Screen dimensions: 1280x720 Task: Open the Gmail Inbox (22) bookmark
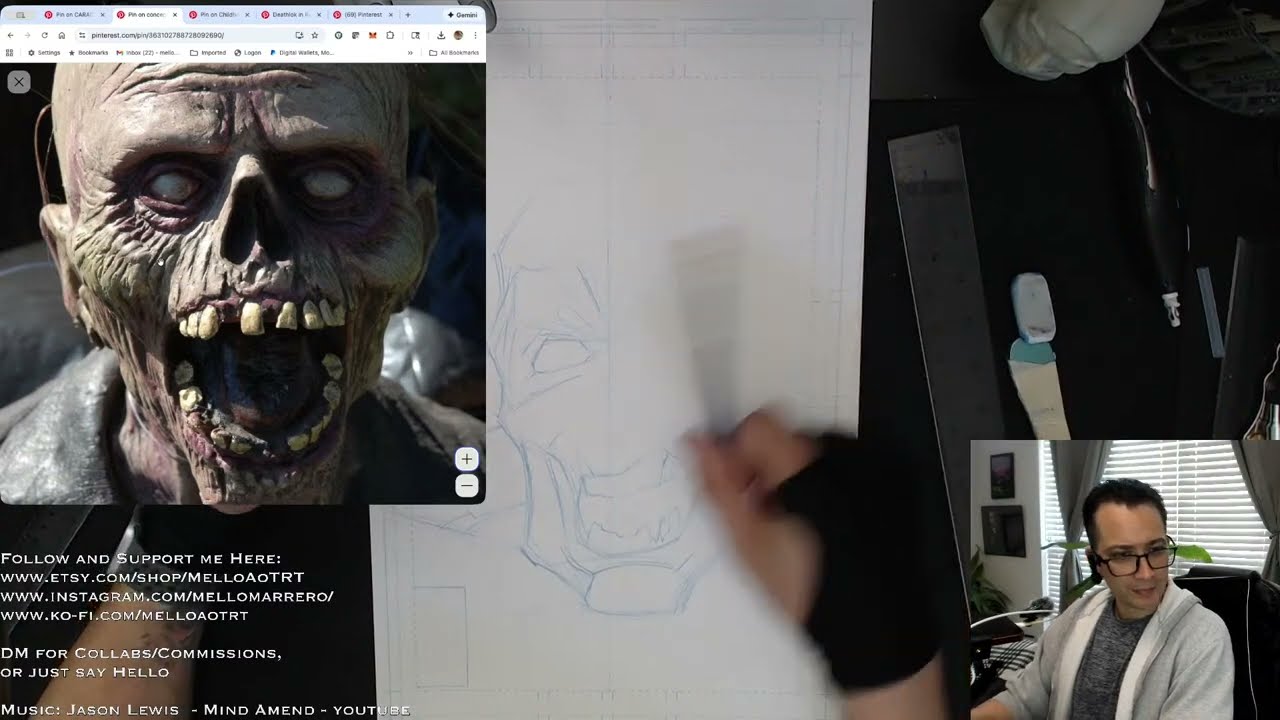tap(148, 52)
